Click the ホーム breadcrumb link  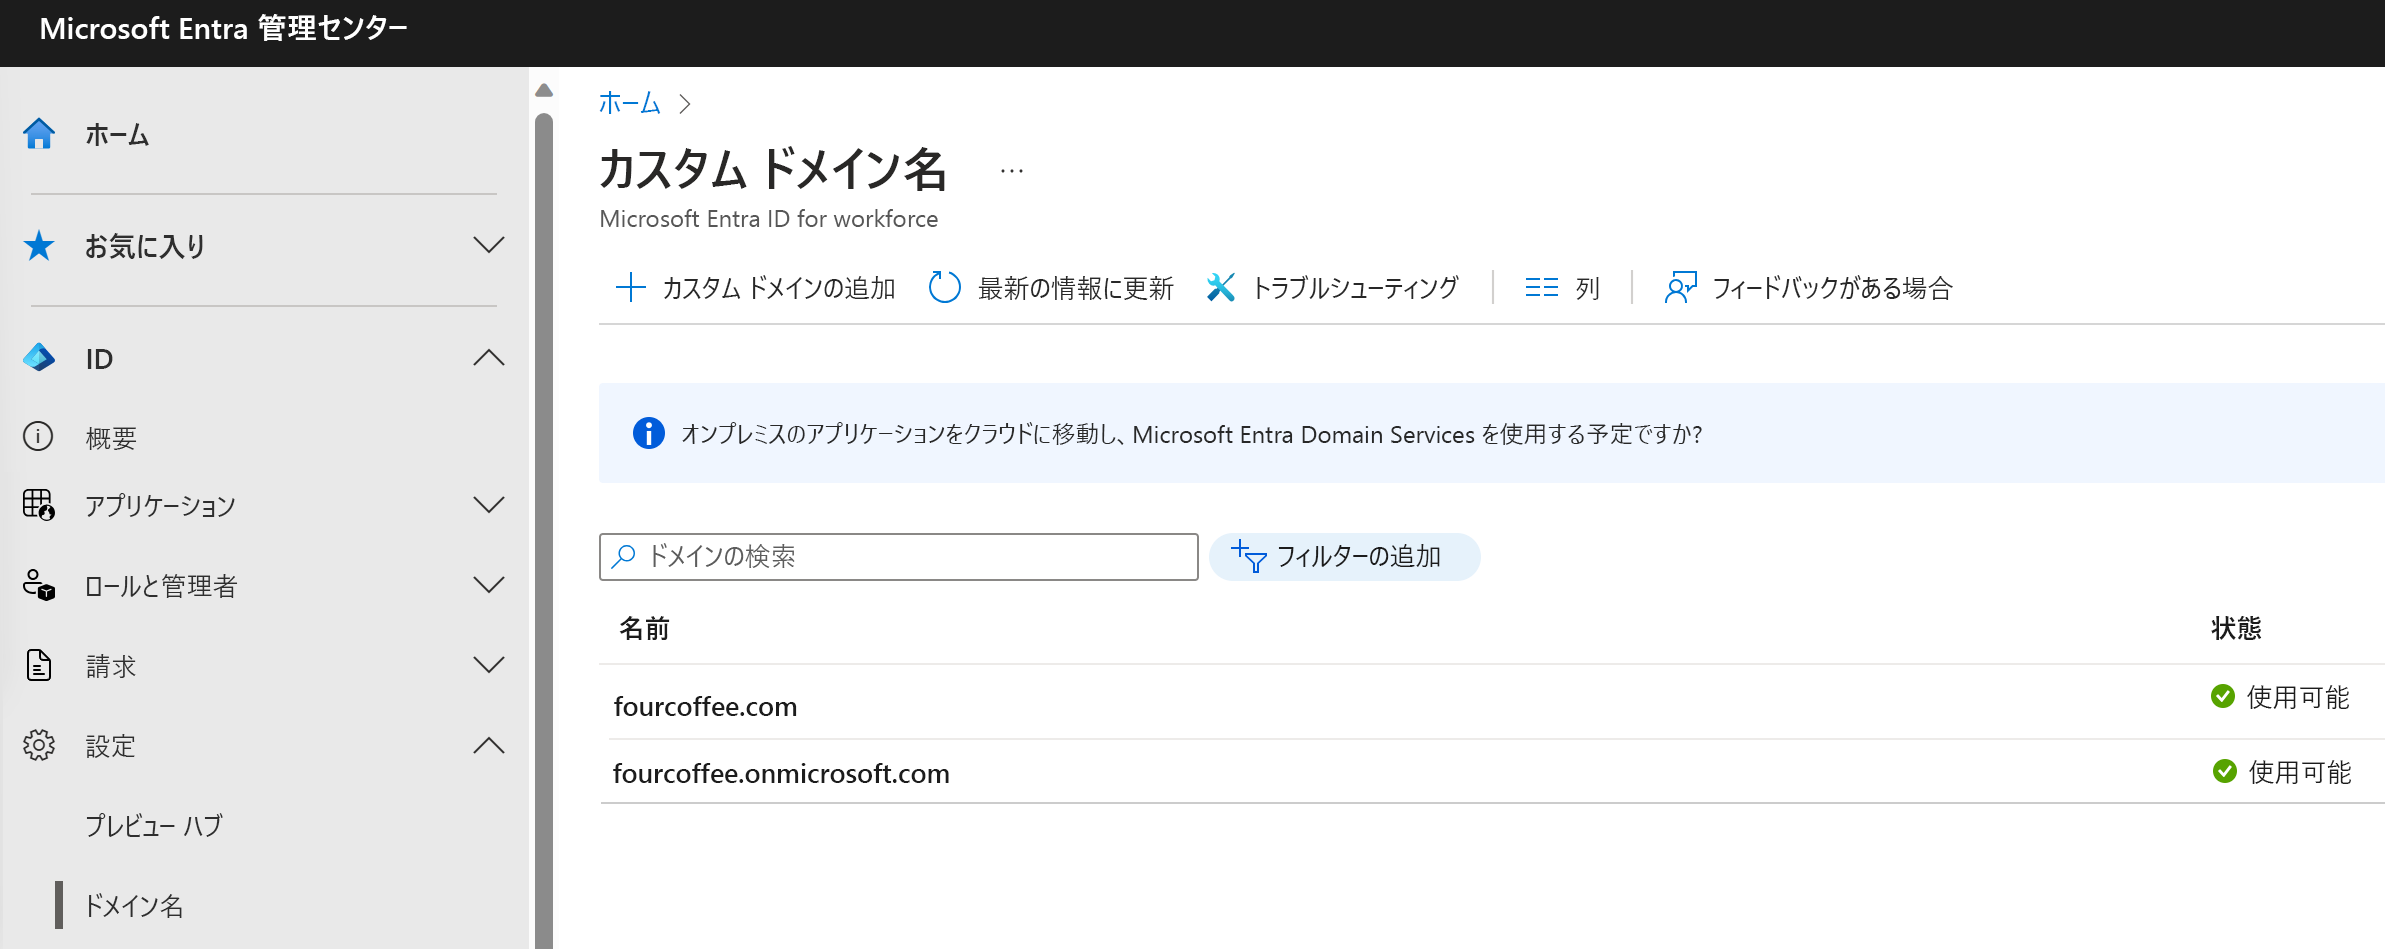630,103
